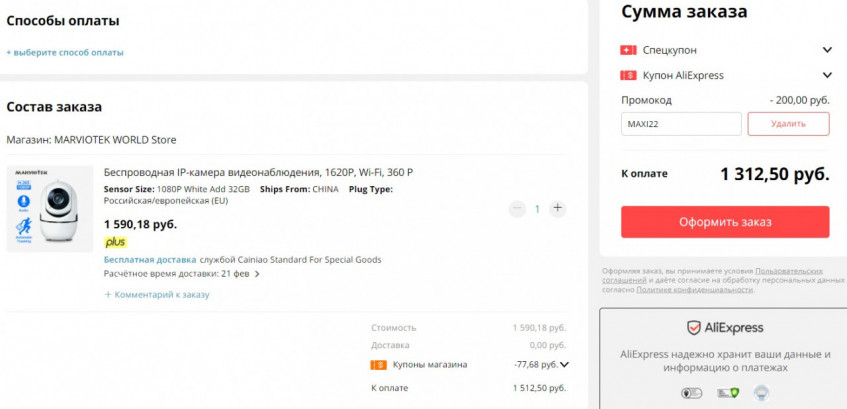
Task: Decrease item quantity with minus button
Action: point(517,209)
